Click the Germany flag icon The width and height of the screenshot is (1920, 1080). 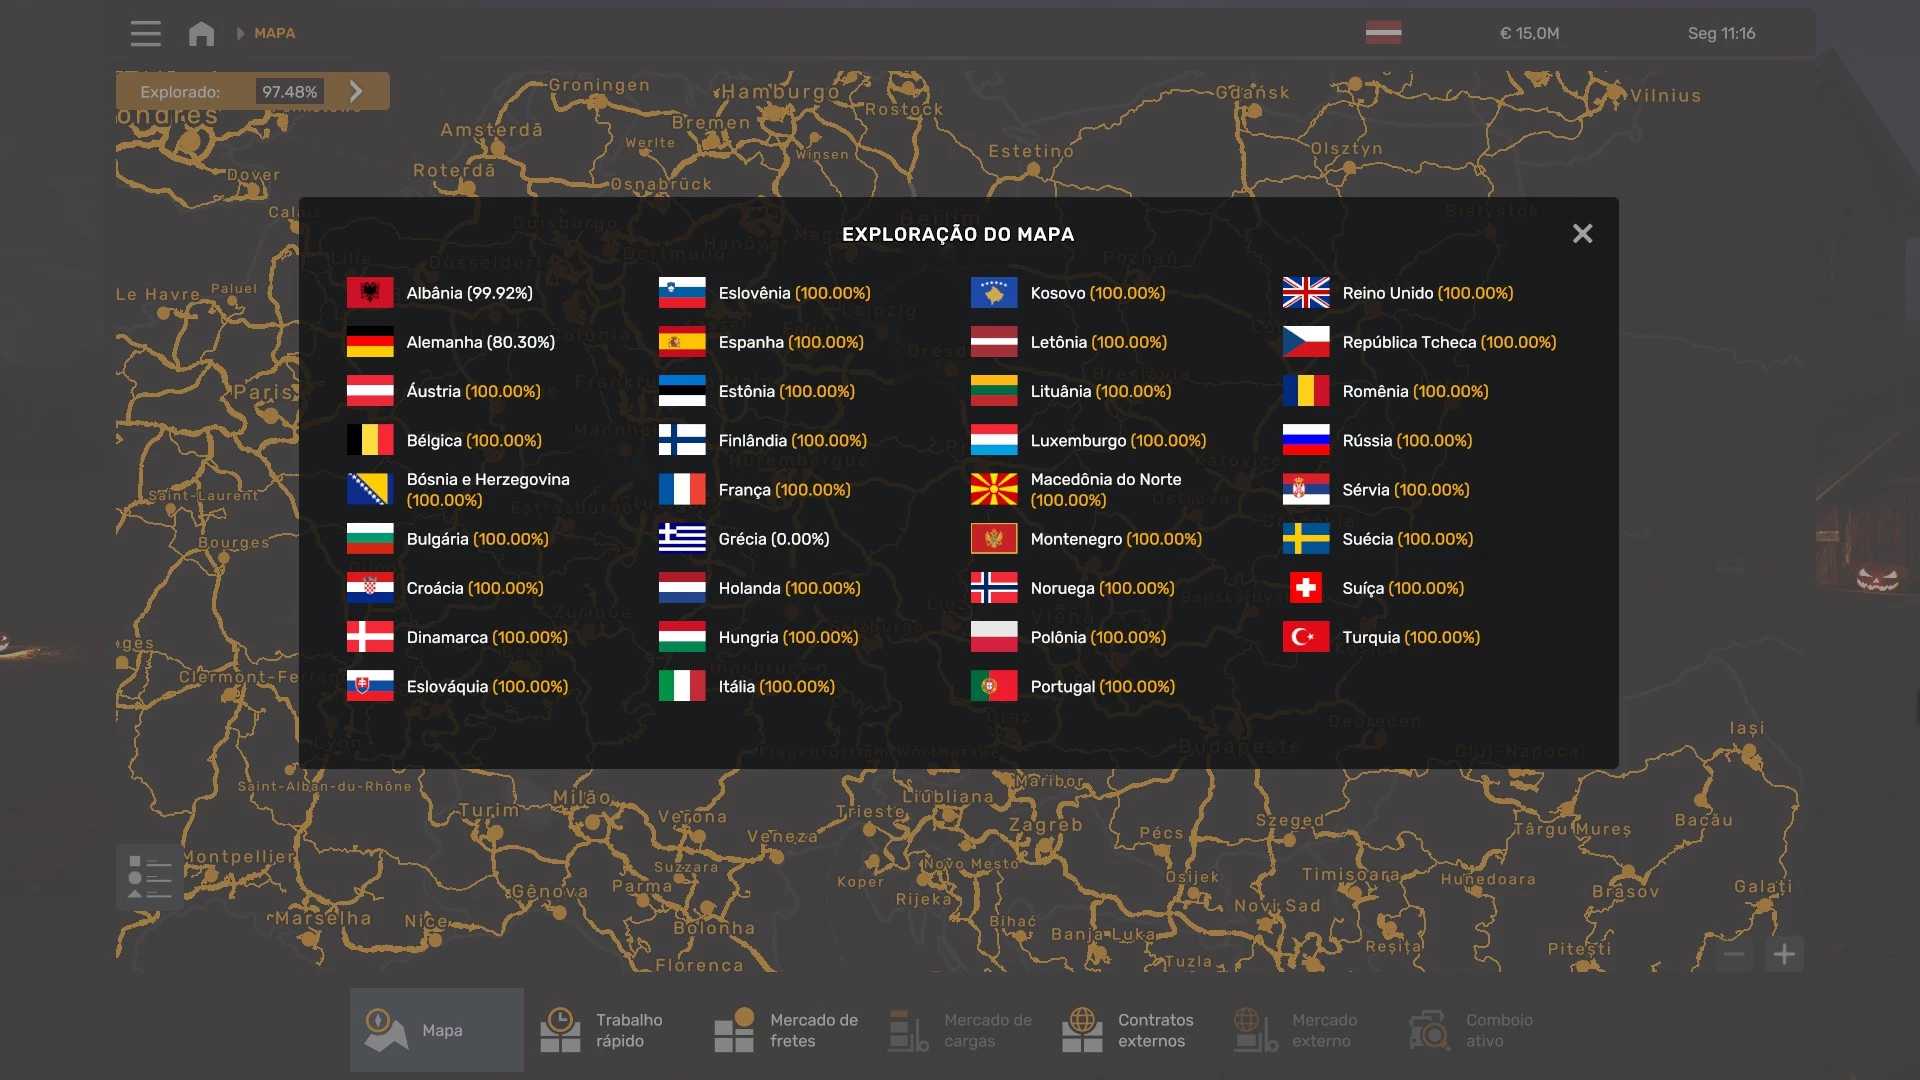click(370, 342)
